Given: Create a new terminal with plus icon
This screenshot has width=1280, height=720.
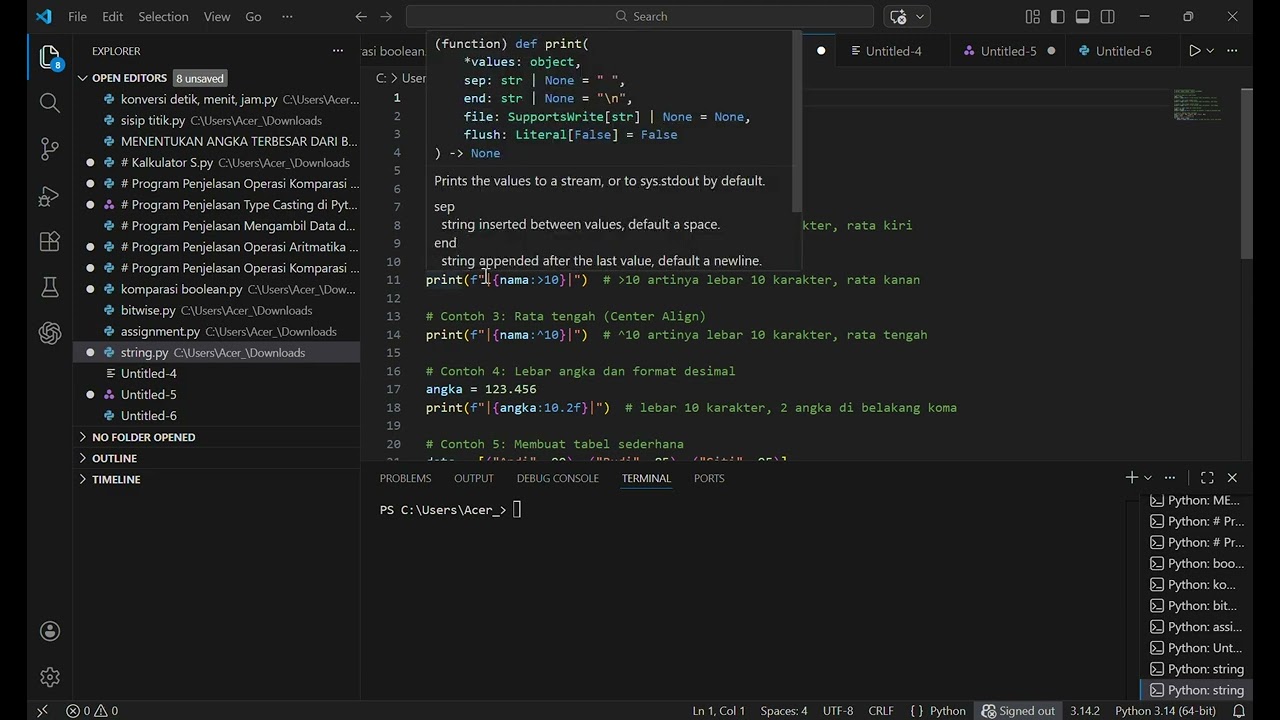Looking at the screenshot, I should pos(1132,478).
